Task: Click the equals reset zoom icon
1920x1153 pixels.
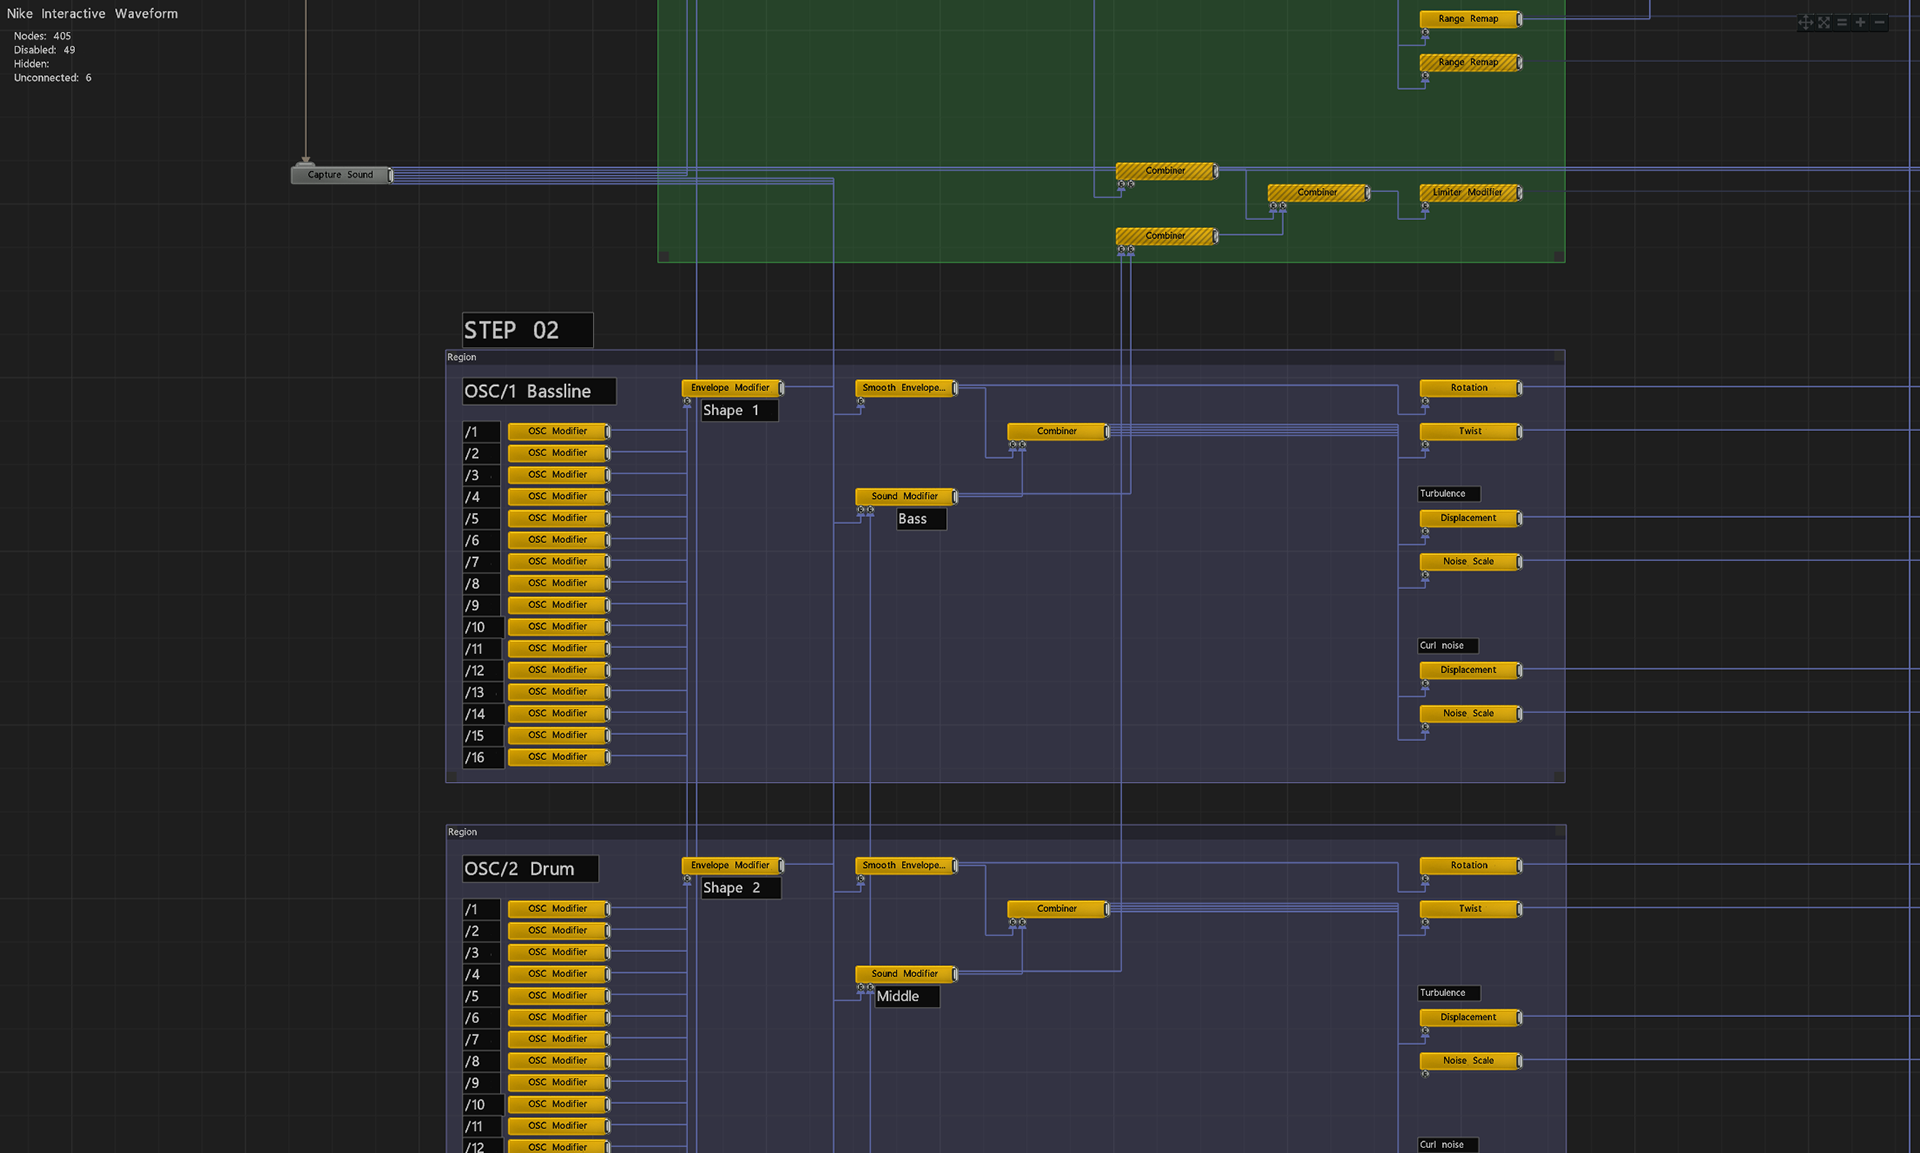Action: point(1842,22)
